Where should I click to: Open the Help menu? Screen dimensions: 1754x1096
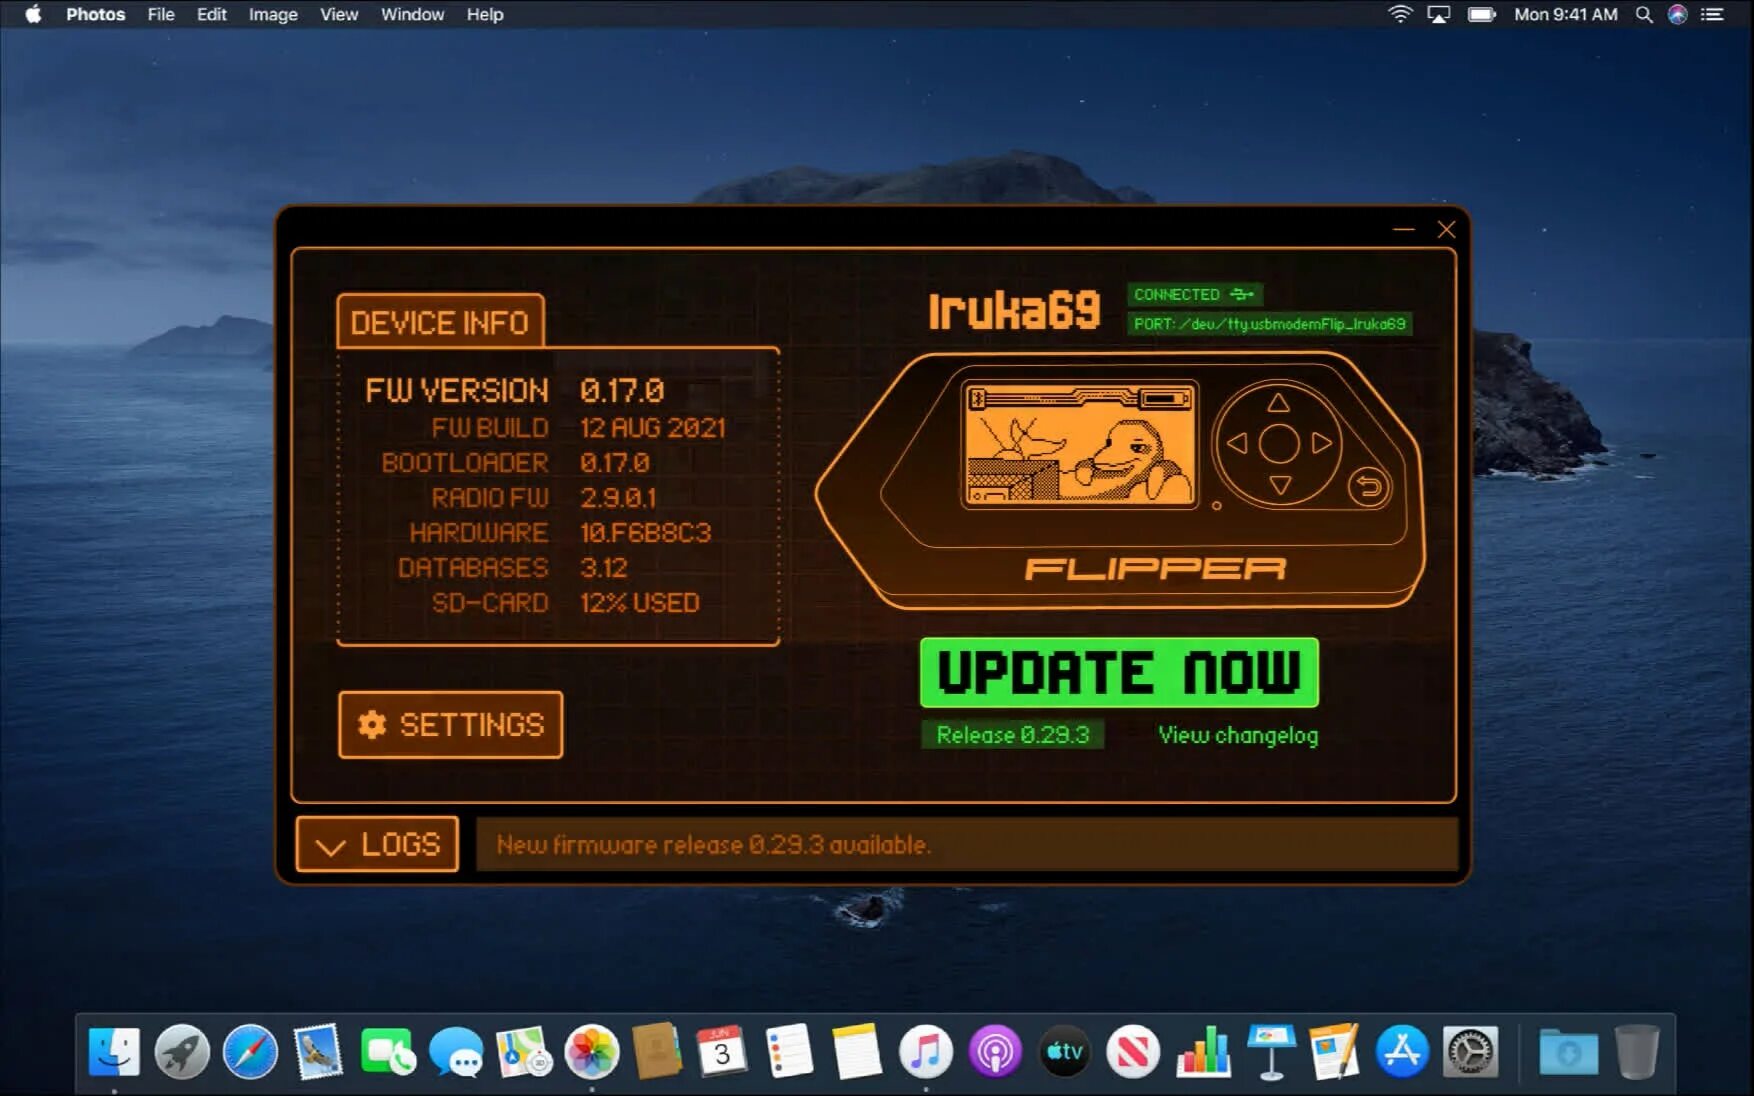click(485, 14)
